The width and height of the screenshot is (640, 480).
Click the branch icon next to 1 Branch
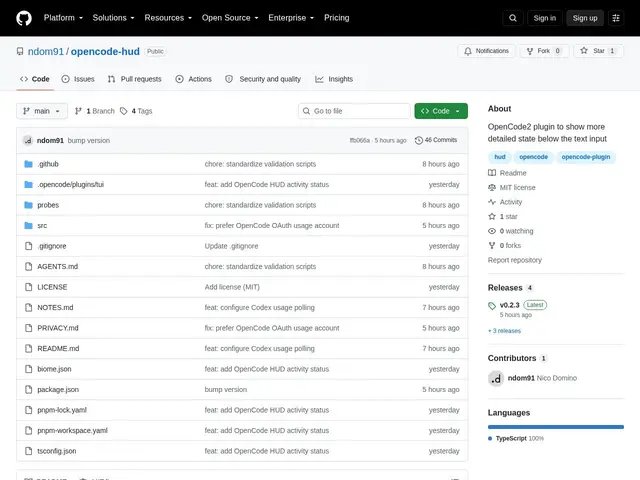pyautogui.click(x=78, y=111)
